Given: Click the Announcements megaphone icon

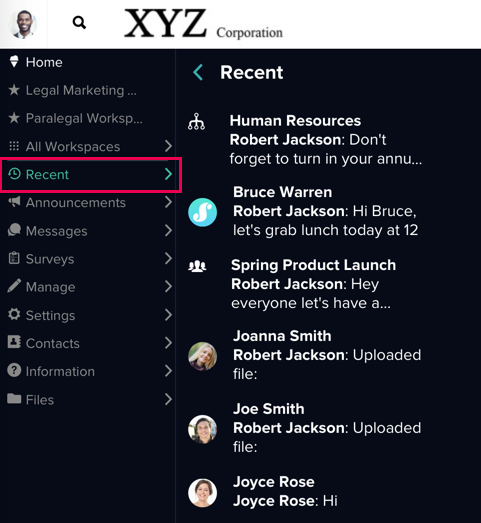Looking at the screenshot, I should [x=14, y=202].
